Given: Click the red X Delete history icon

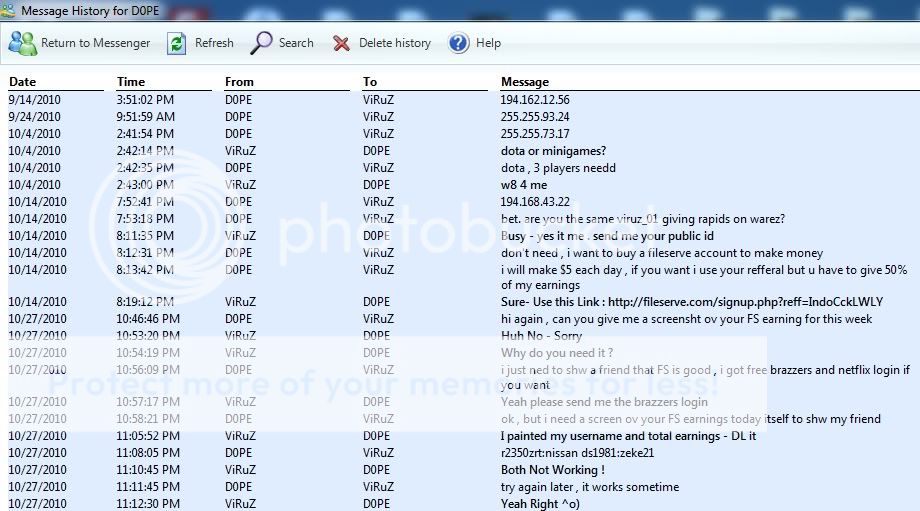Looking at the screenshot, I should (x=342, y=43).
